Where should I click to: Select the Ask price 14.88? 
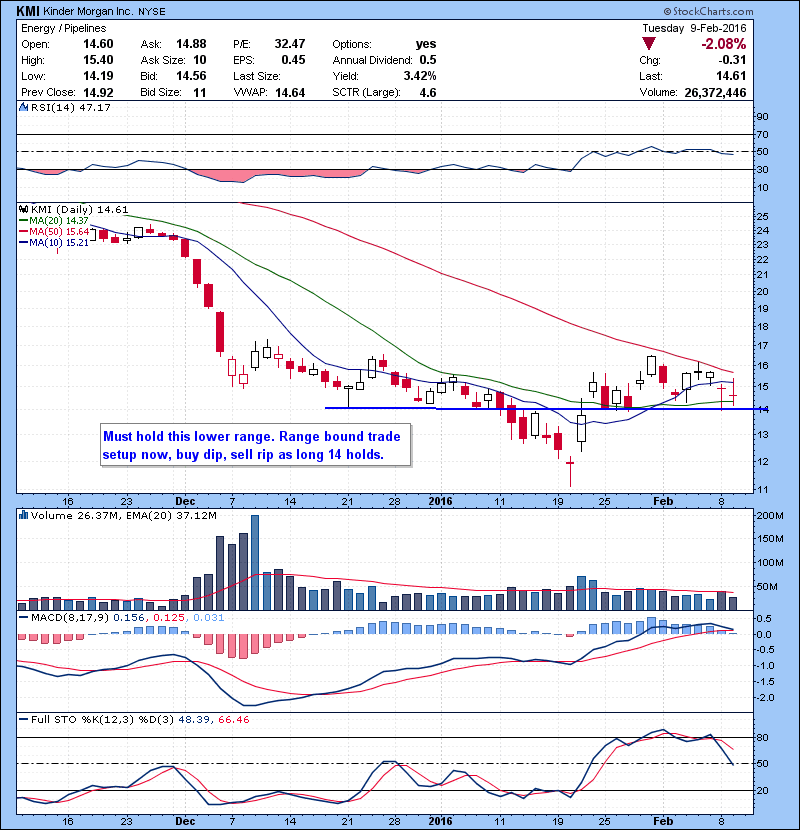pos(191,44)
